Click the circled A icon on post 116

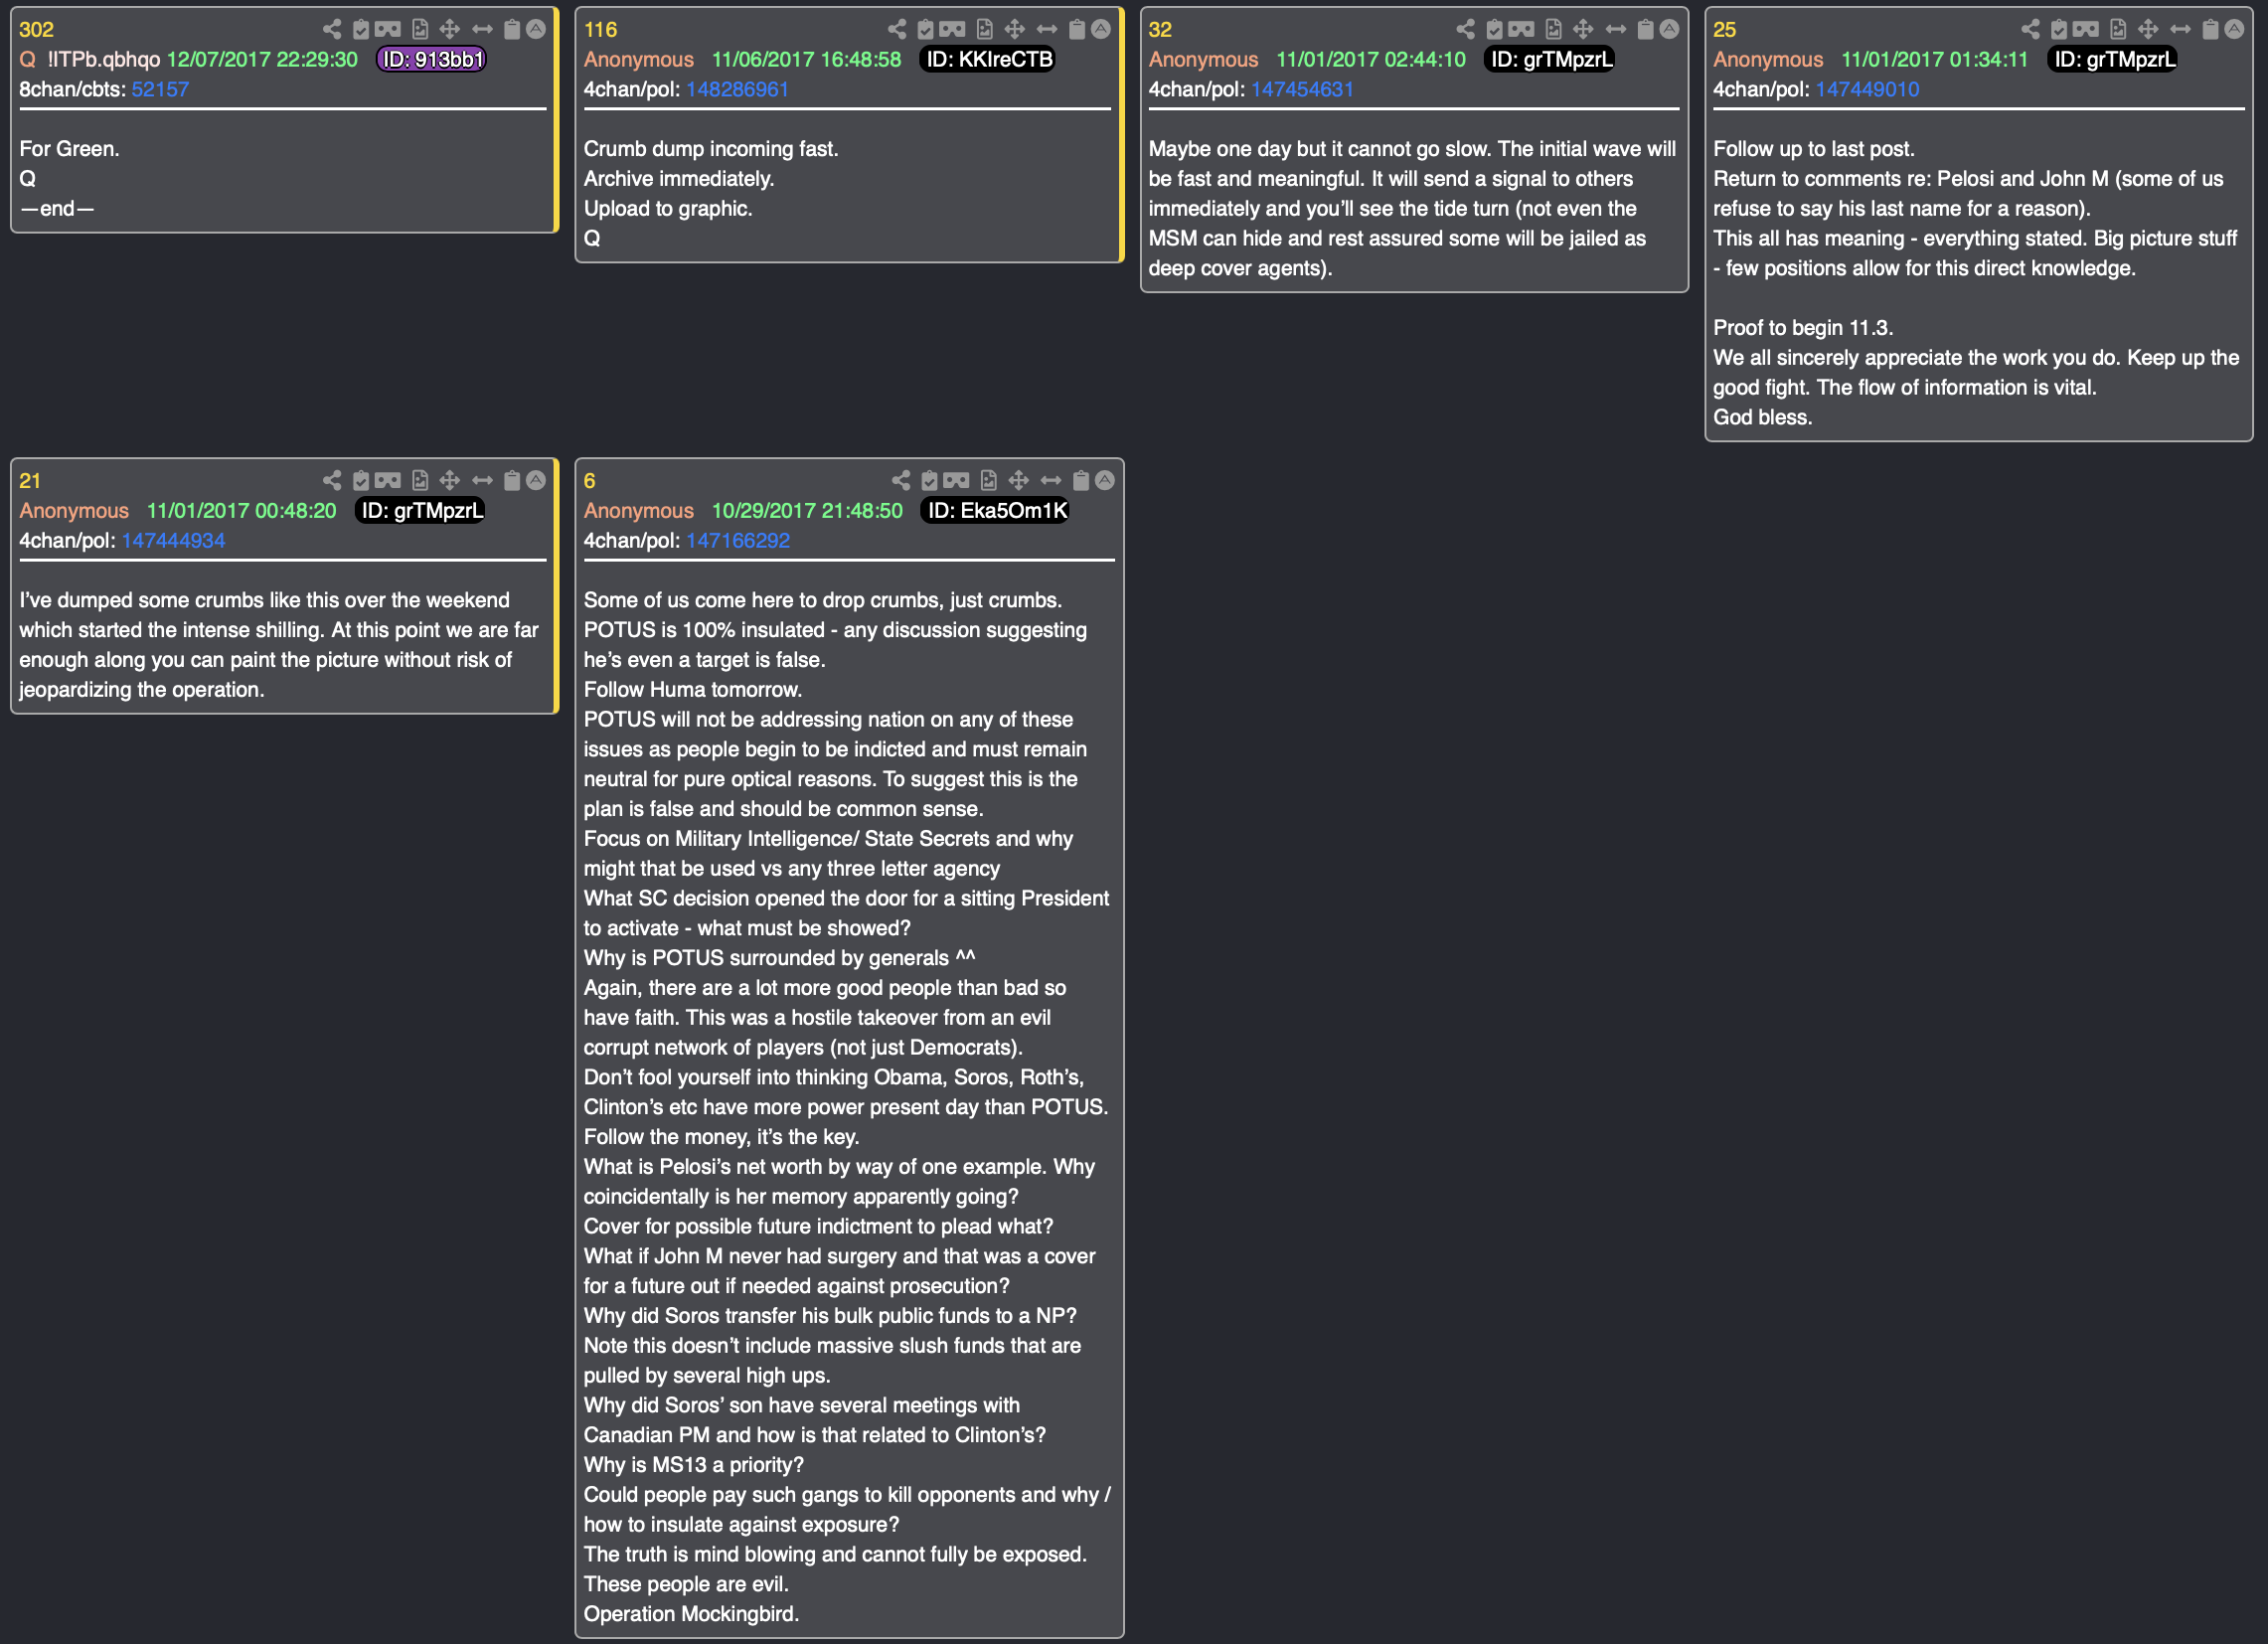(x=1101, y=29)
